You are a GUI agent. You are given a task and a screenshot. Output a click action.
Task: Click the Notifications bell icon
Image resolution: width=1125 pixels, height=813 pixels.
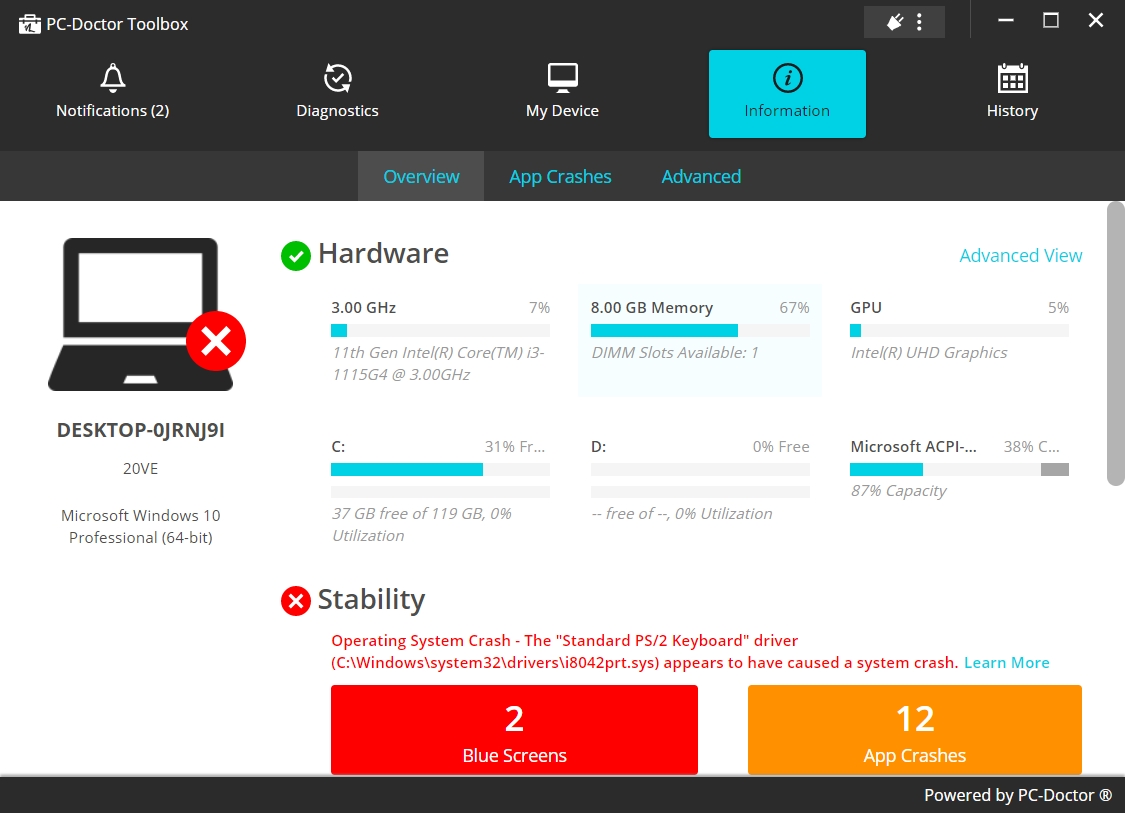[113, 78]
